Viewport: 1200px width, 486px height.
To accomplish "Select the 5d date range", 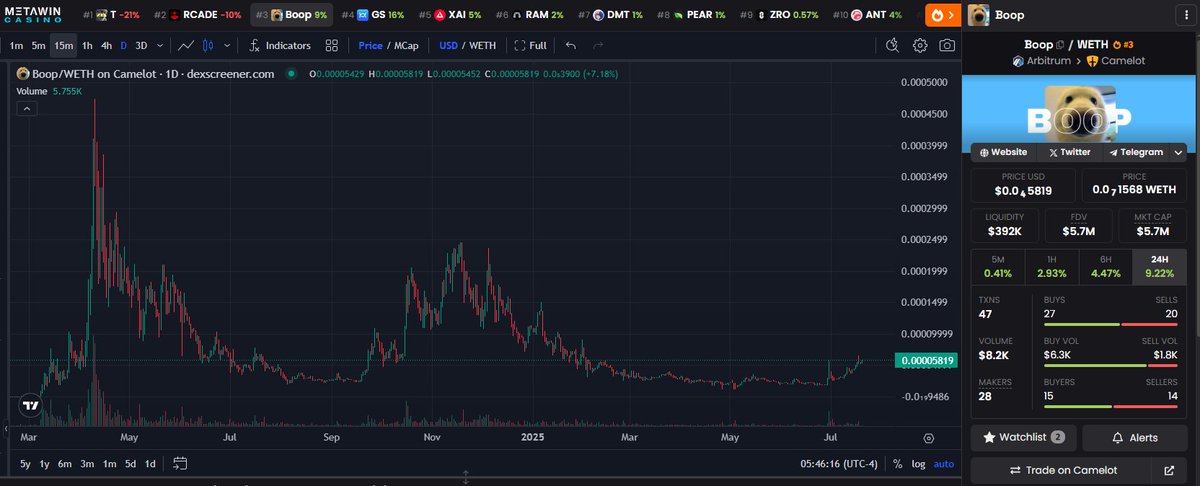I will pos(130,463).
